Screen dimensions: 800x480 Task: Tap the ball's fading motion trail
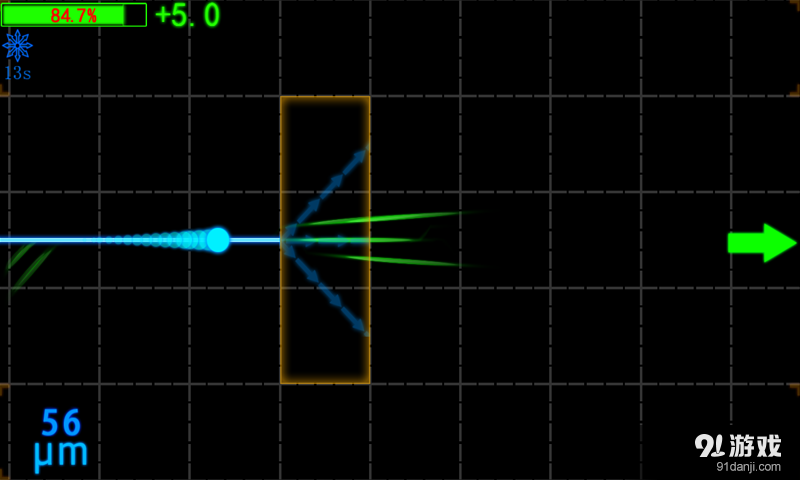point(160,240)
